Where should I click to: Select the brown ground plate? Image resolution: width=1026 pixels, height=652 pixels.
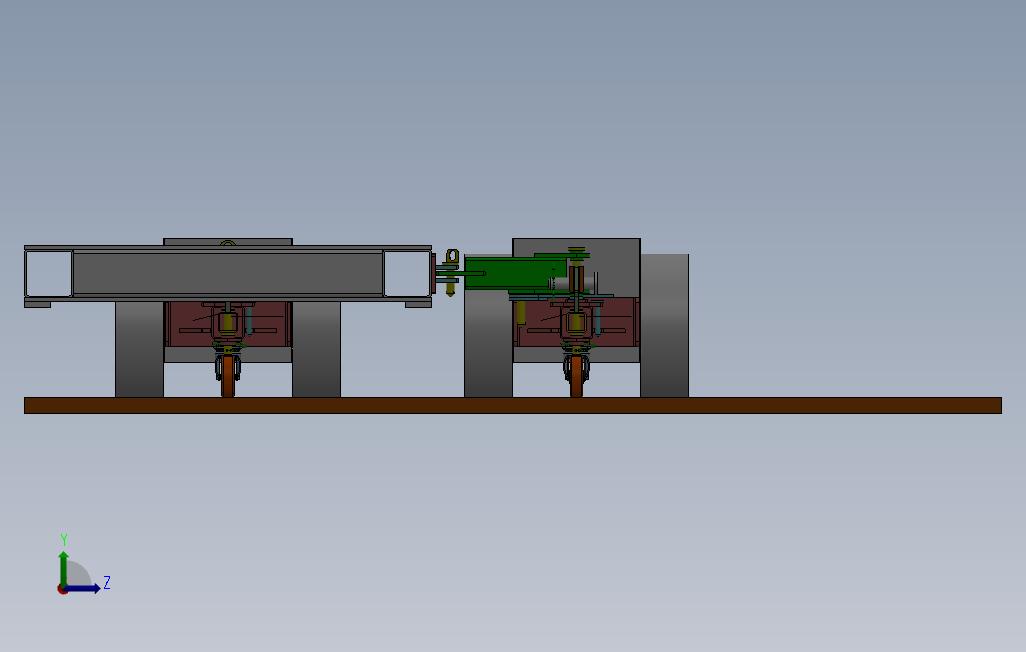click(x=513, y=405)
